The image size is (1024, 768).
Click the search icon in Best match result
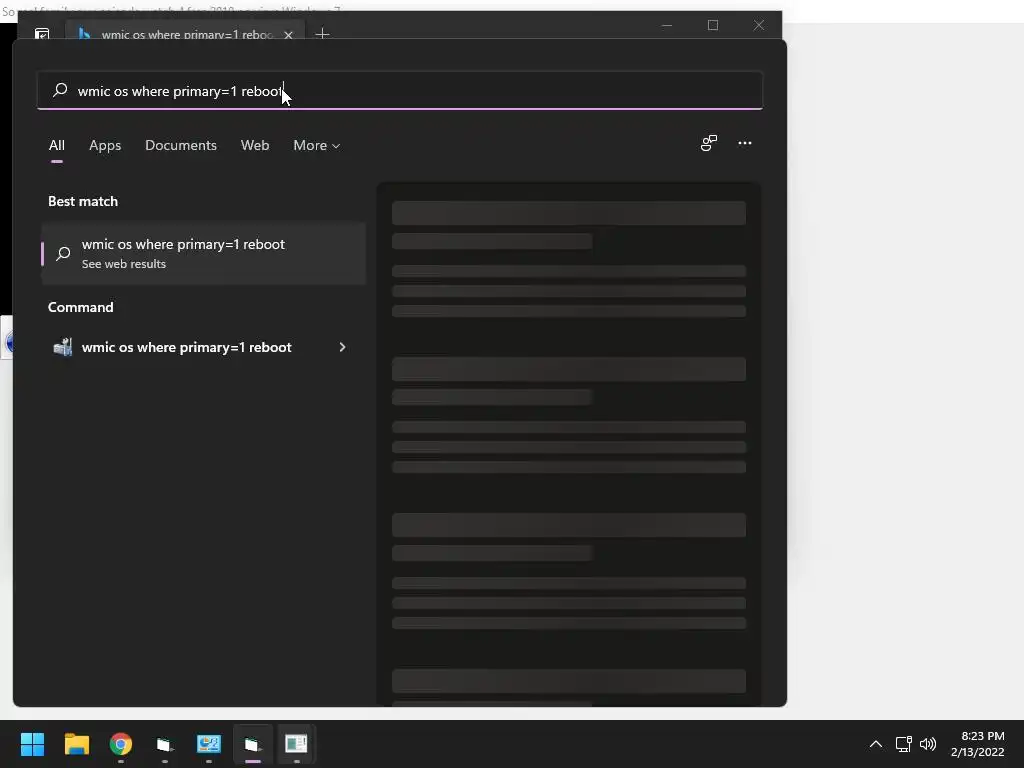[x=63, y=253]
